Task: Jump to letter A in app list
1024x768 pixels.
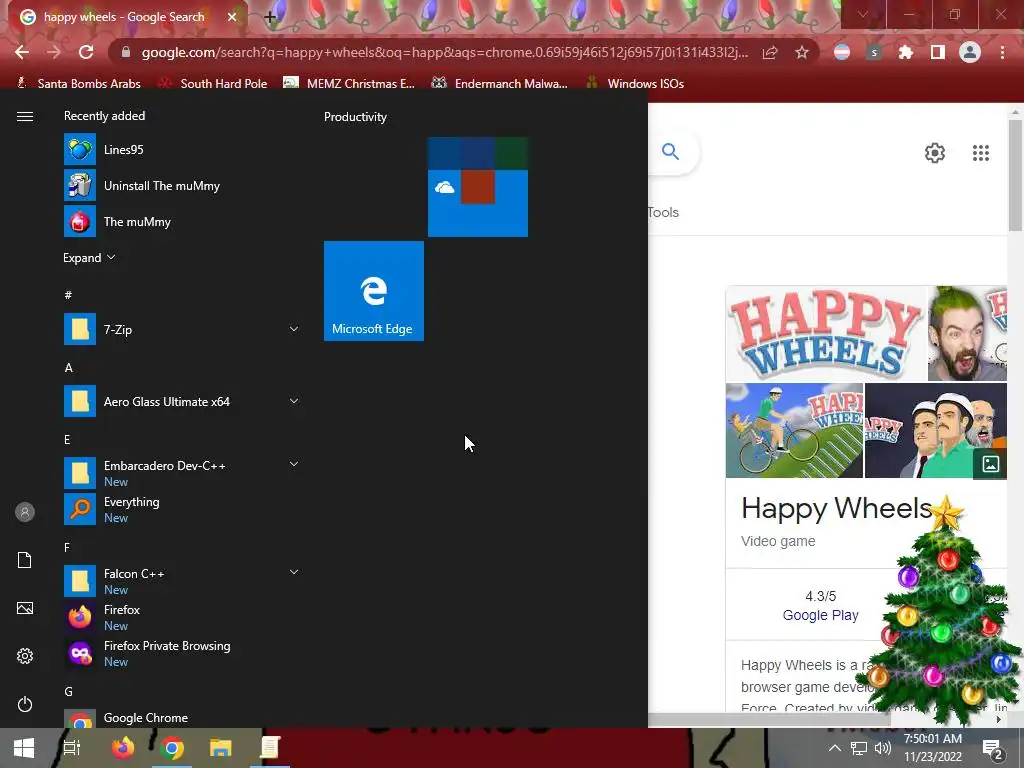Action: [x=69, y=368]
